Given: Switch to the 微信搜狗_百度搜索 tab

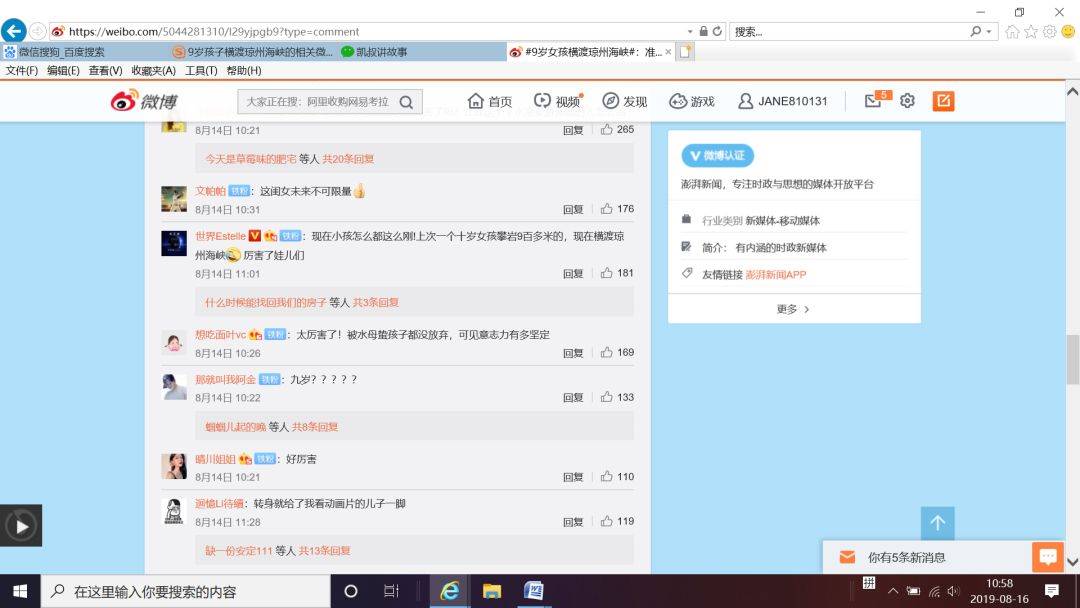Looking at the screenshot, I should pos(84,52).
